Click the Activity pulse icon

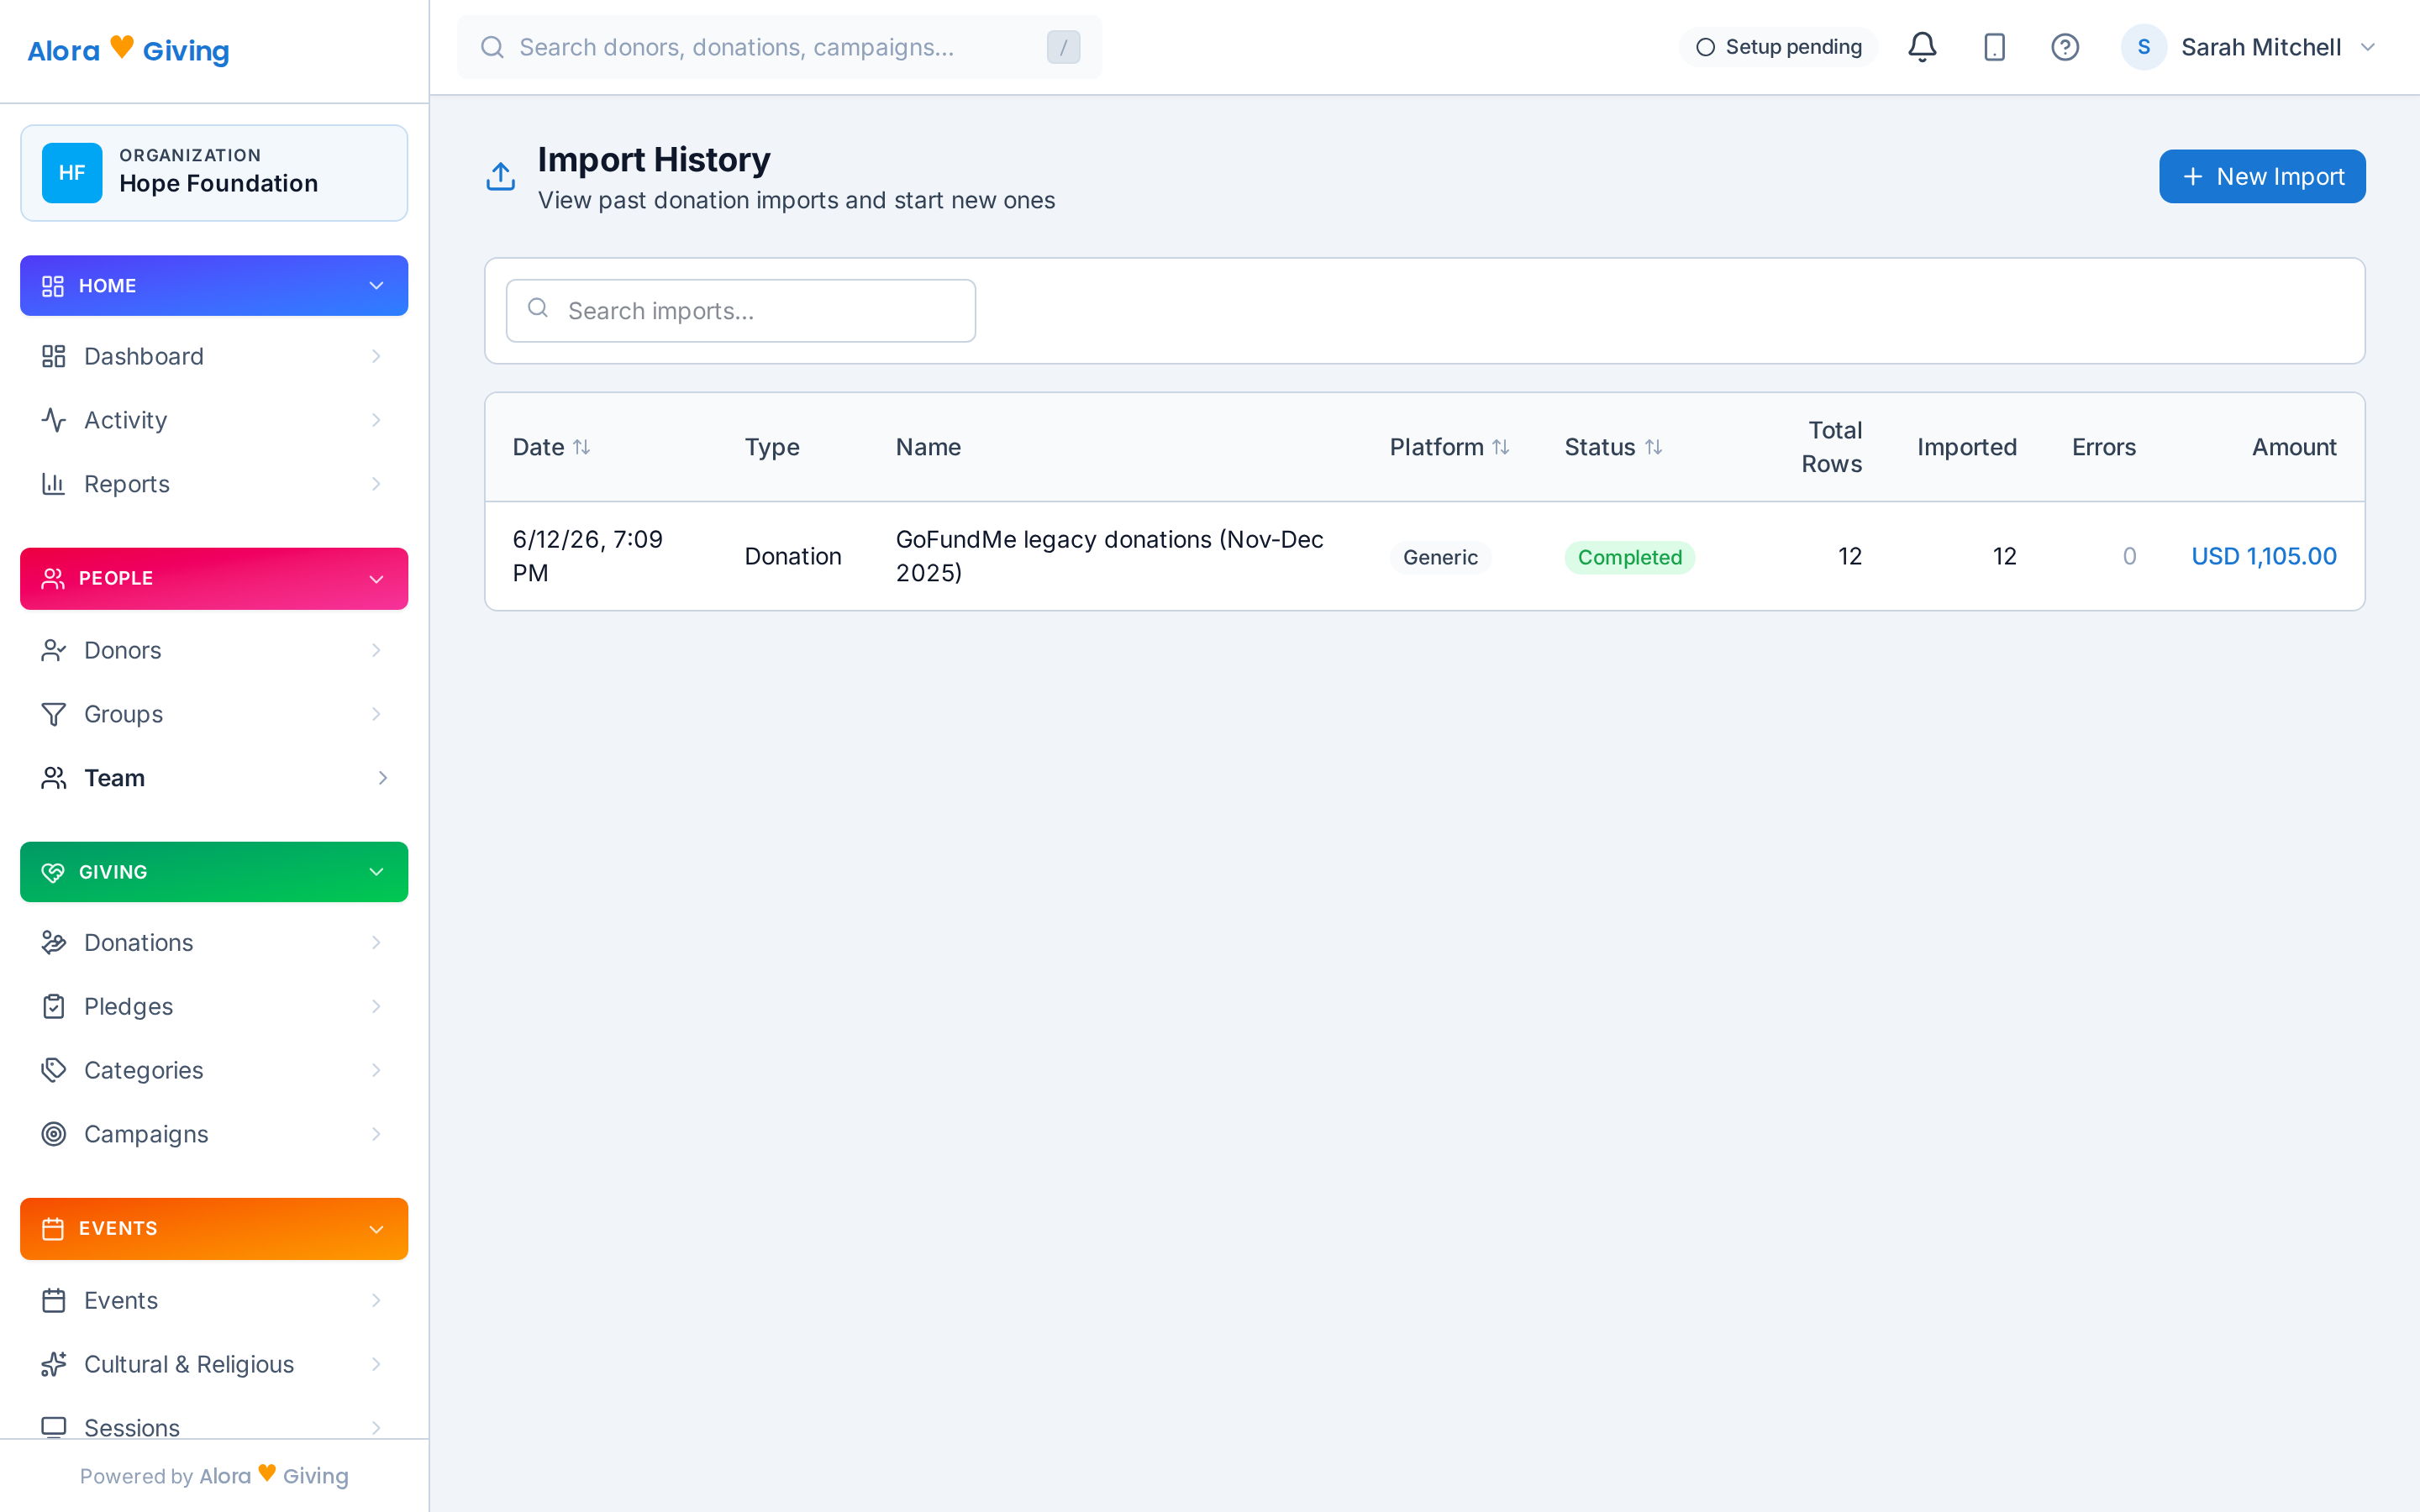pos(54,420)
